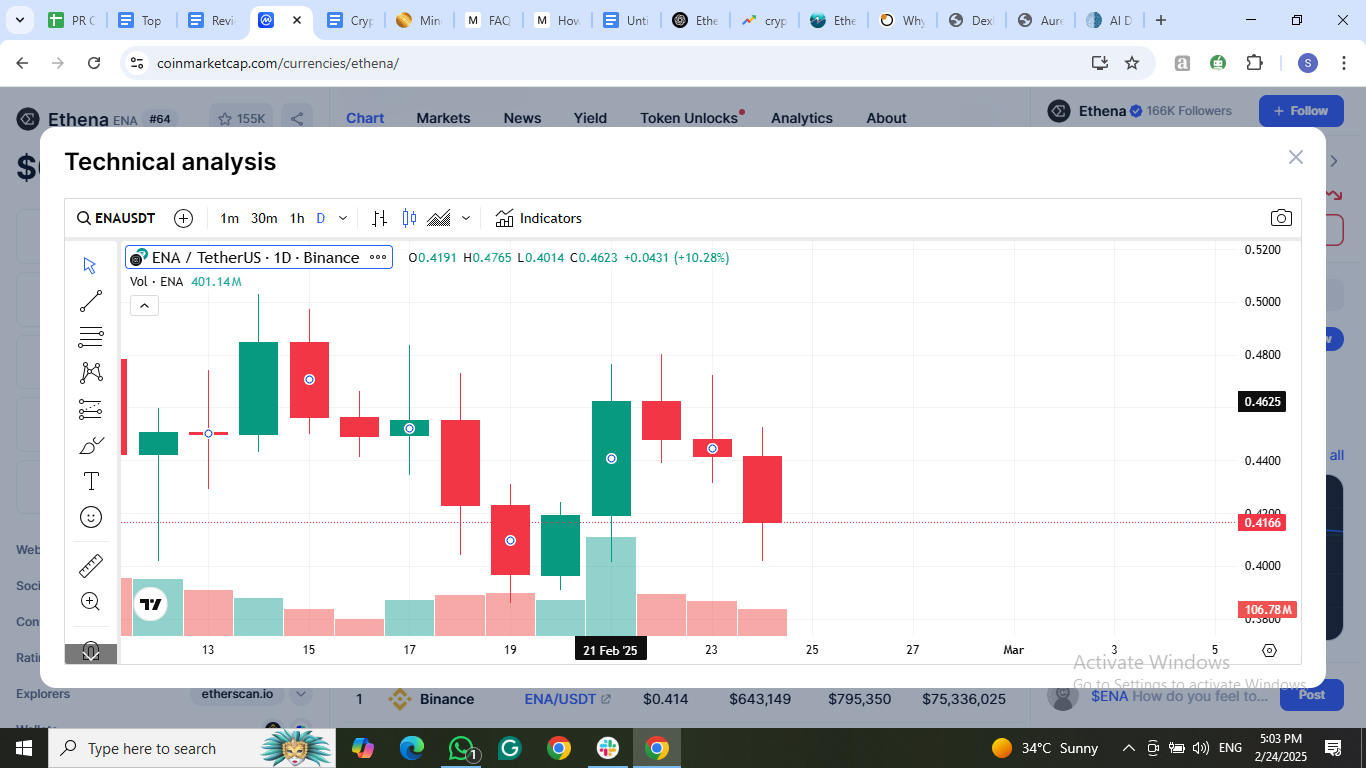1366x768 pixels.
Task: Pick the trend line drawing tool
Action: 90,301
